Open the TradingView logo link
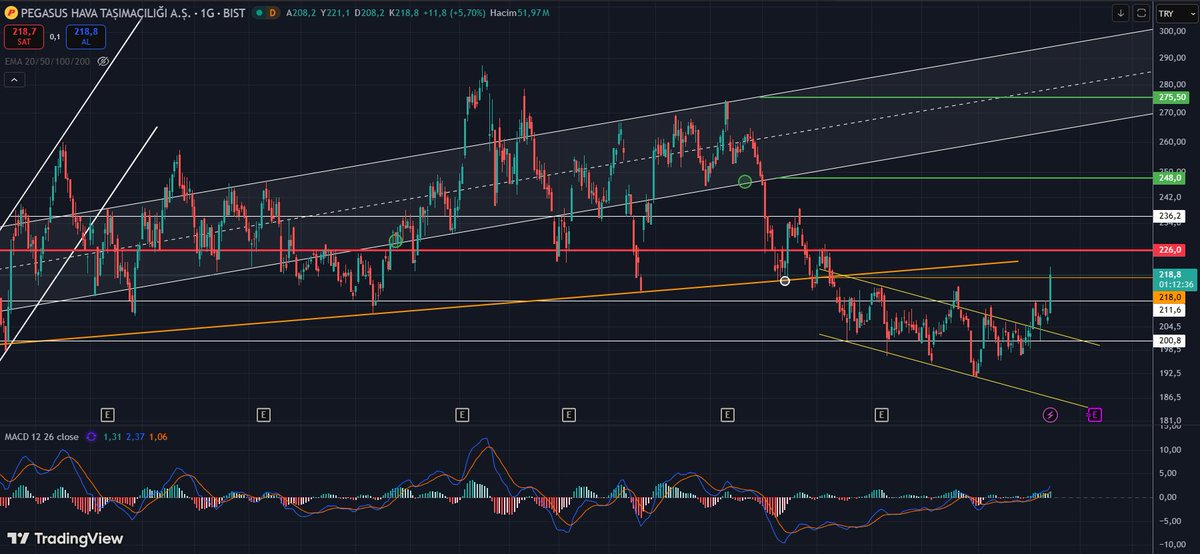 (x=64, y=538)
